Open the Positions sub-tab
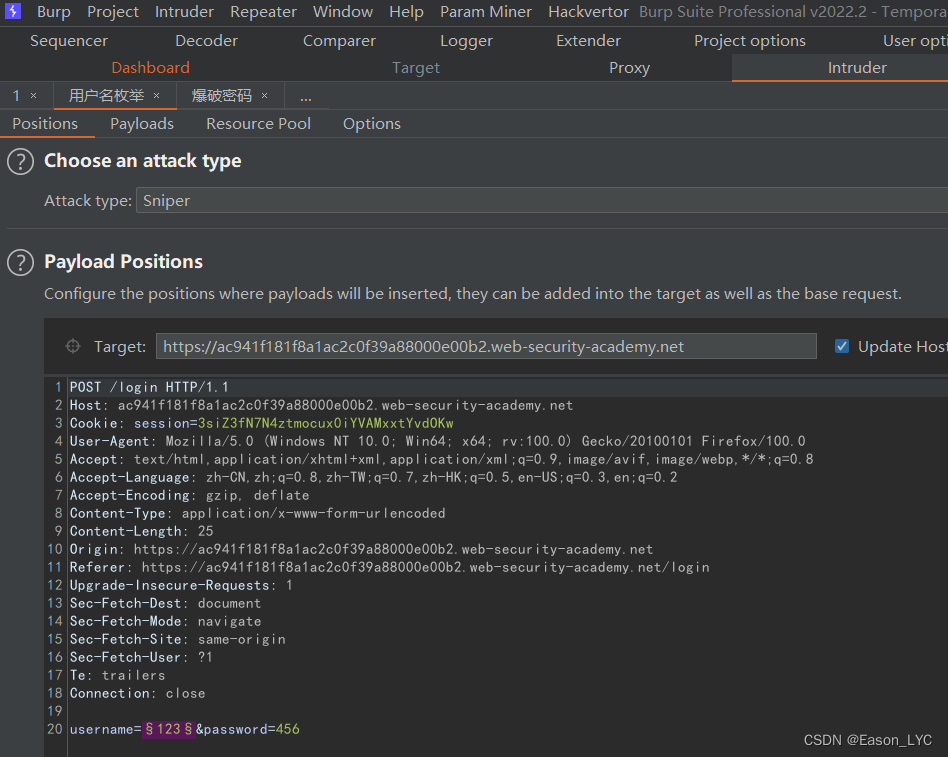The image size is (948, 757). click(45, 123)
